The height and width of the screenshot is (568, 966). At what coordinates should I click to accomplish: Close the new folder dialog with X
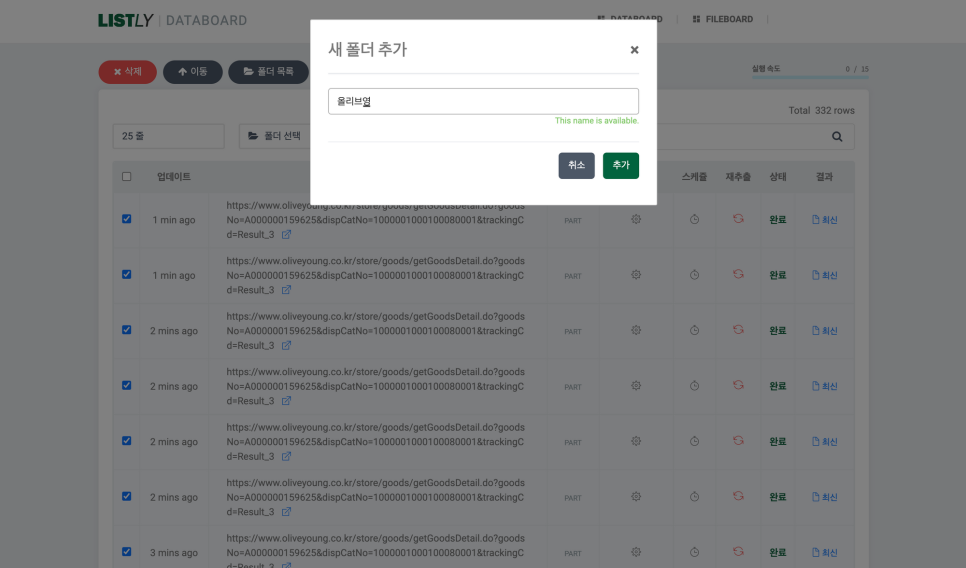pos(634,50)
